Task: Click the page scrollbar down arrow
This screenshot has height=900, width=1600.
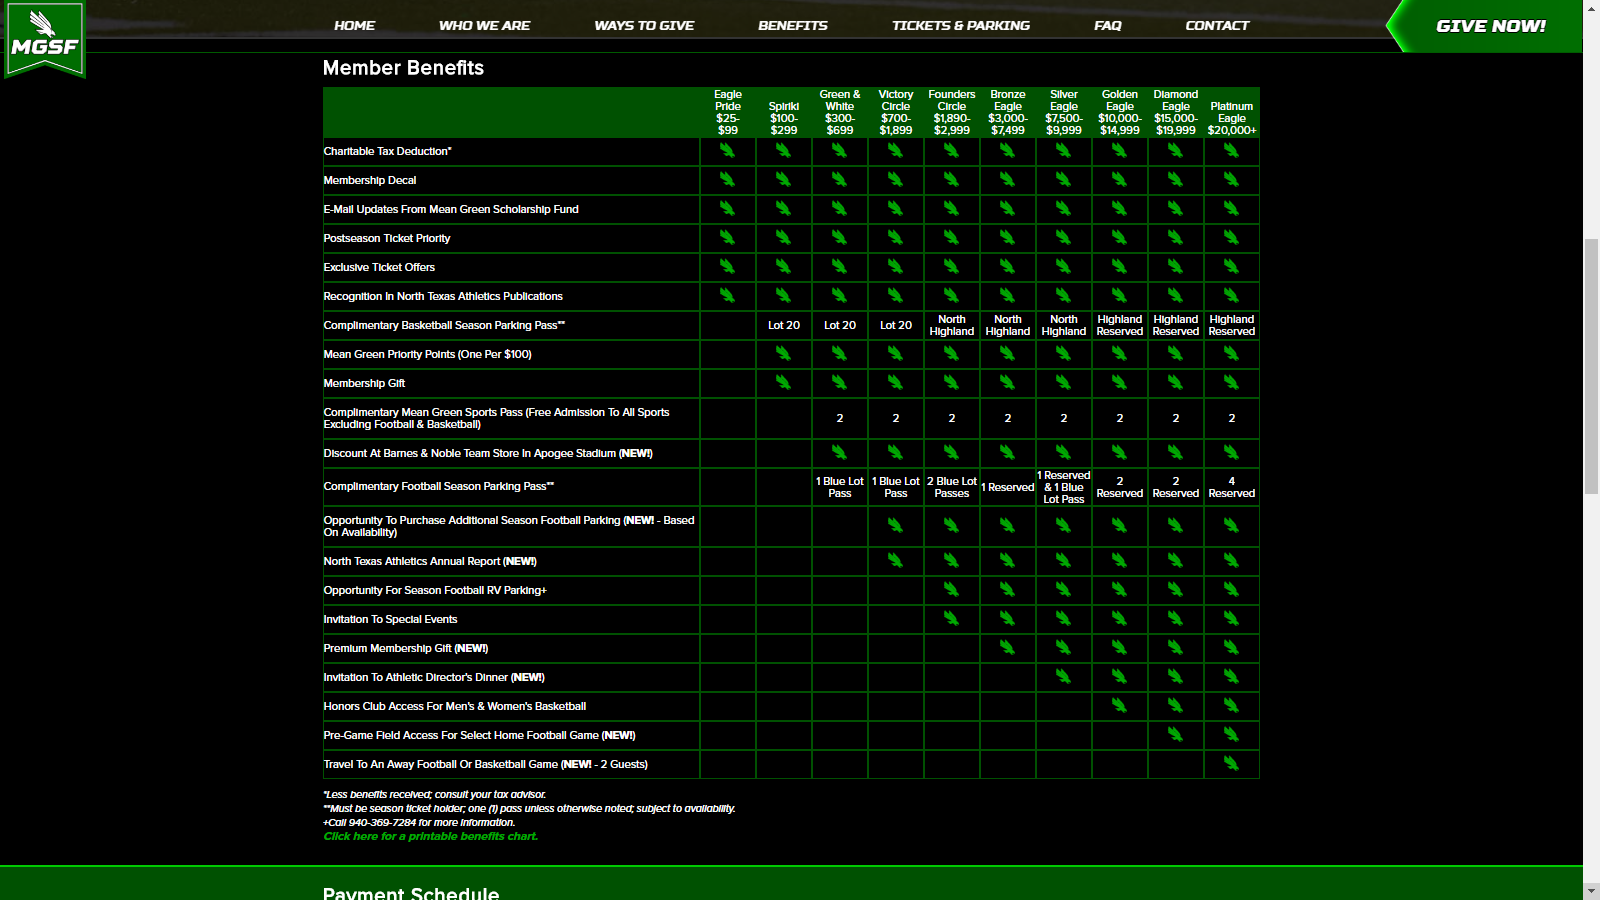Action: [x=1591, y=891]
